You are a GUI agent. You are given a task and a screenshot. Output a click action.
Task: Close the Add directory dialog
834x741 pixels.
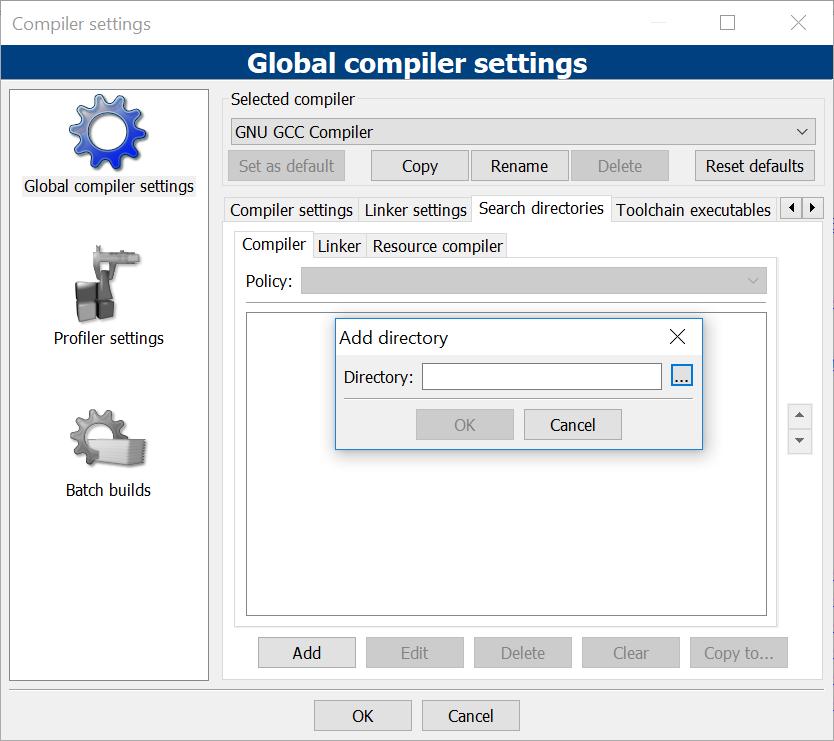(677, 337)
